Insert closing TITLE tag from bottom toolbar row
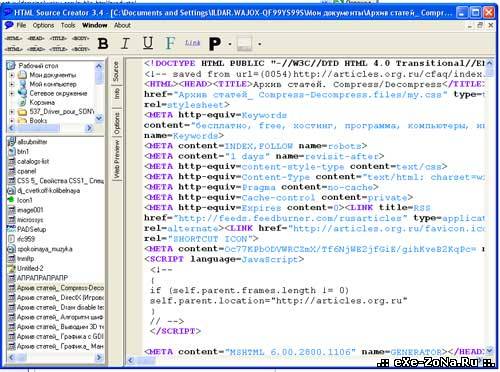The image size is (500, 372). click(58, 49)
